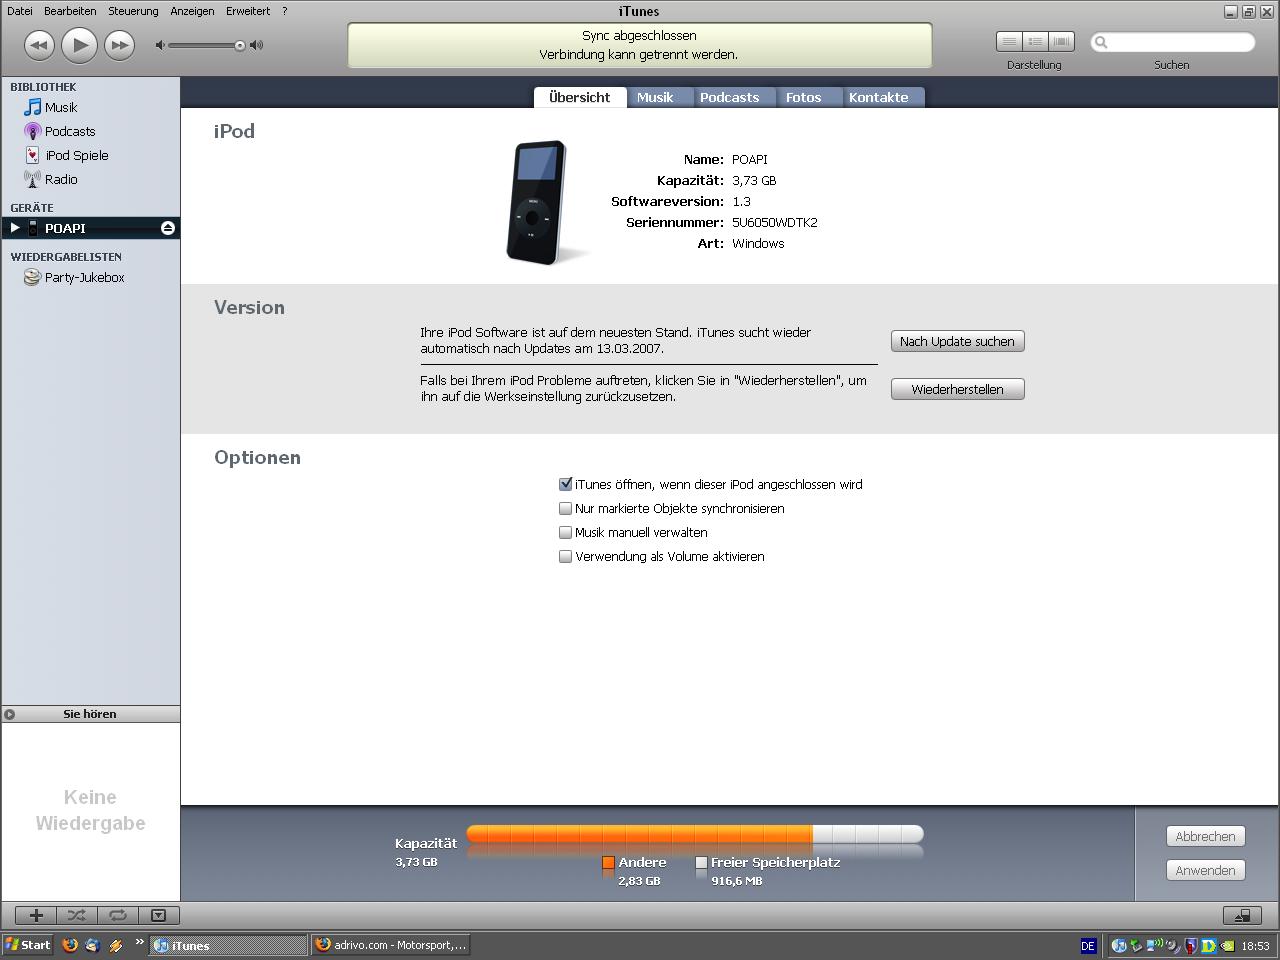Viewport: 1280px width, 960px height.
Task: Add a new playlist with plus button
Action: pyautogui.click(x=36, y=915)
